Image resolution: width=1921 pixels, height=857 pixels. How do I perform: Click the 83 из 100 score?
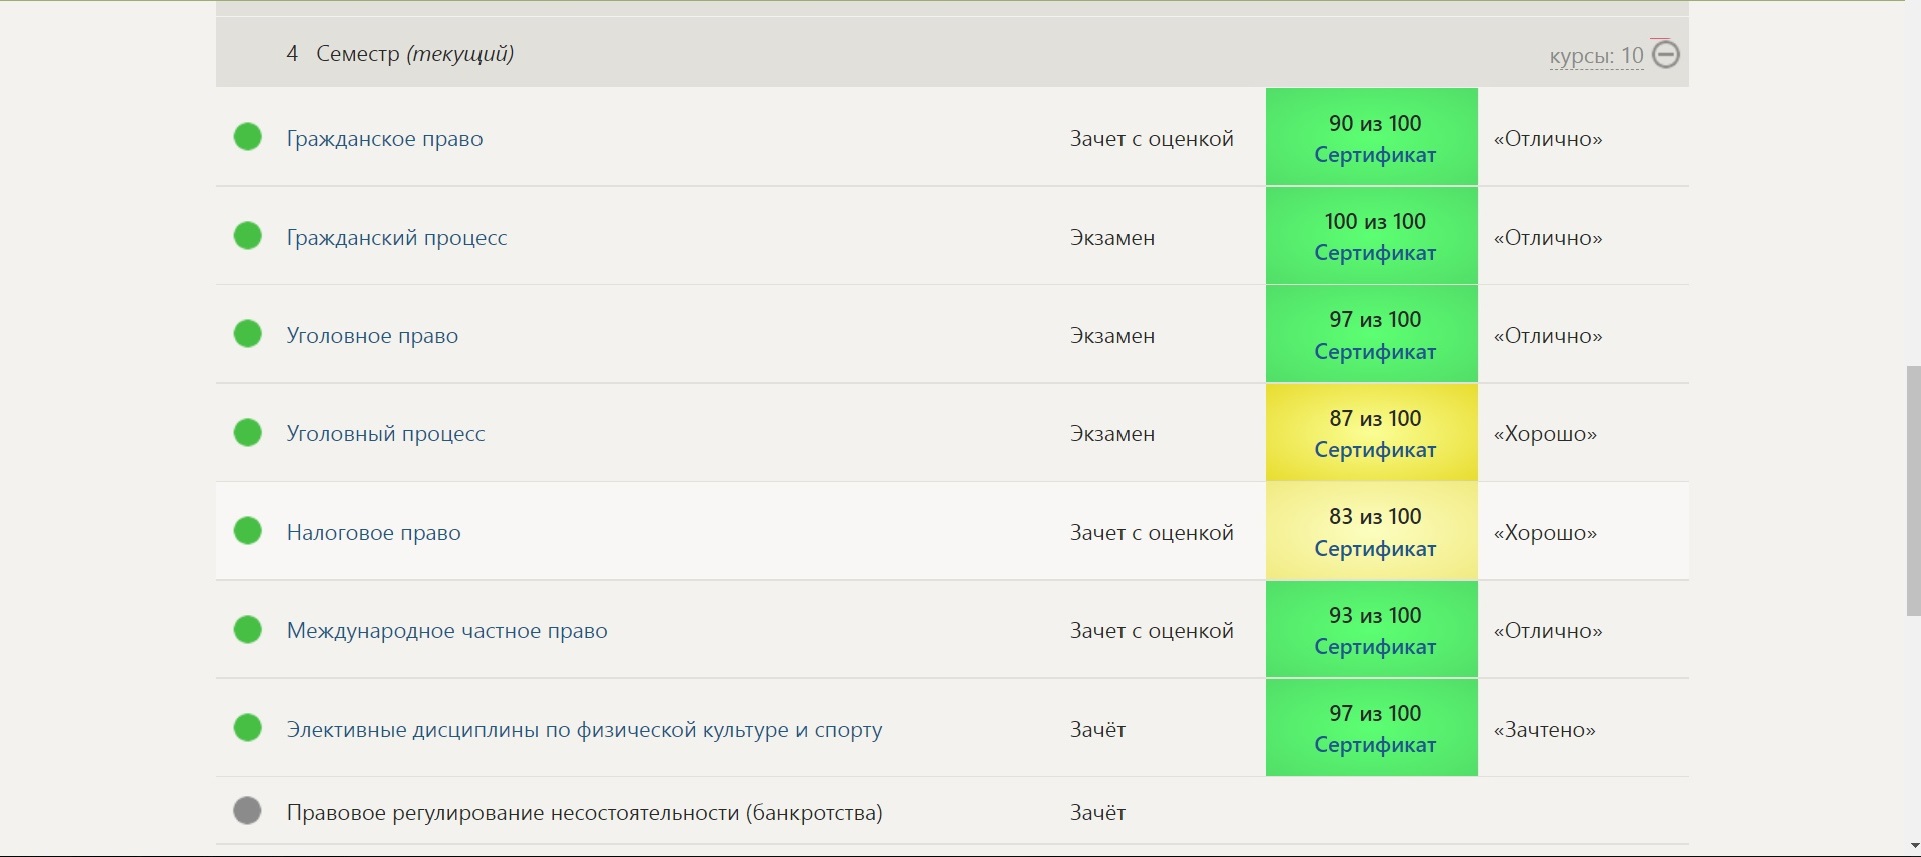point(1375,516)
